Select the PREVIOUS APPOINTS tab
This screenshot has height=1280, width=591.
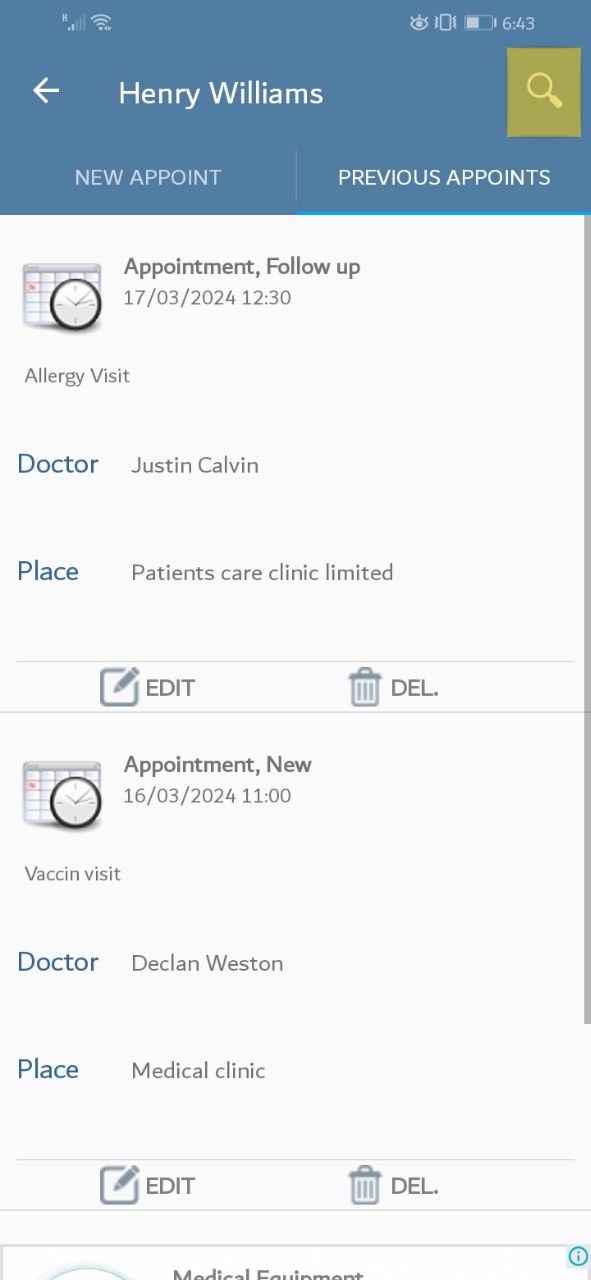(444, 178)
